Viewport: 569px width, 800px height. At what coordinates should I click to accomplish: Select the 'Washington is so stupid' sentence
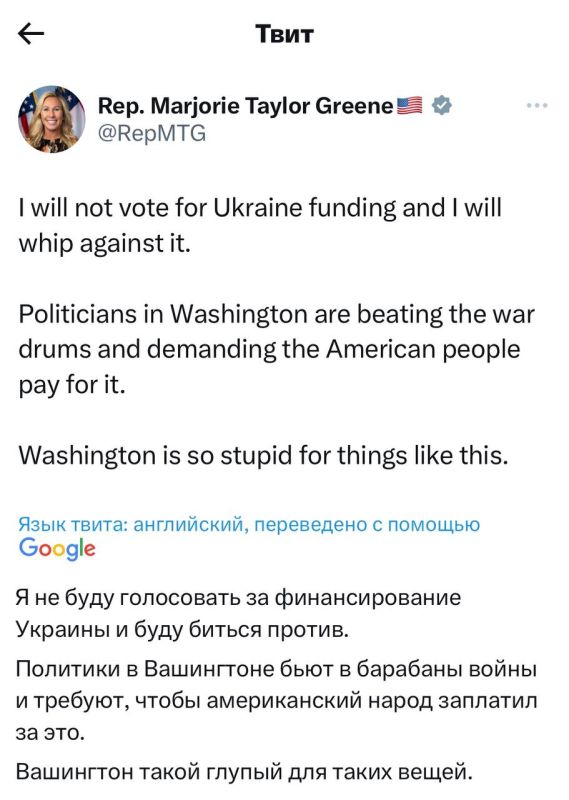(263, 455)
